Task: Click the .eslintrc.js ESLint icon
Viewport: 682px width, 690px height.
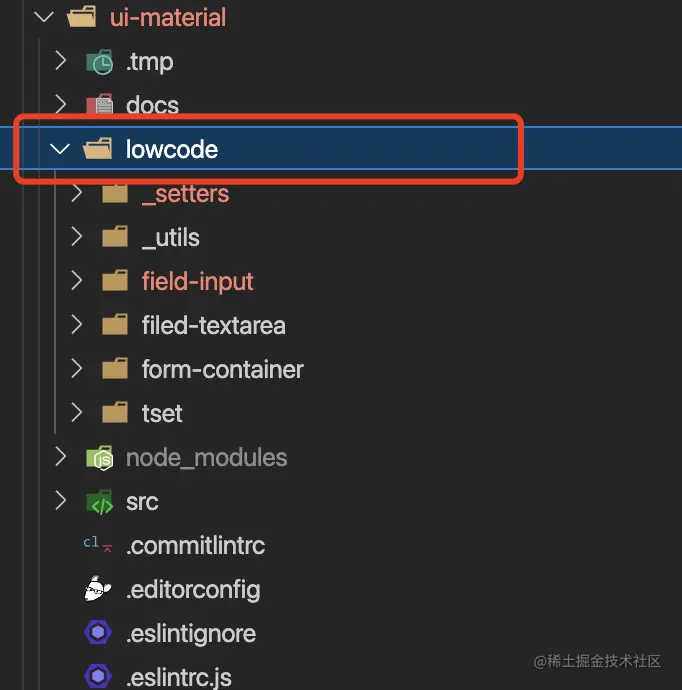Action: point(98,677)
